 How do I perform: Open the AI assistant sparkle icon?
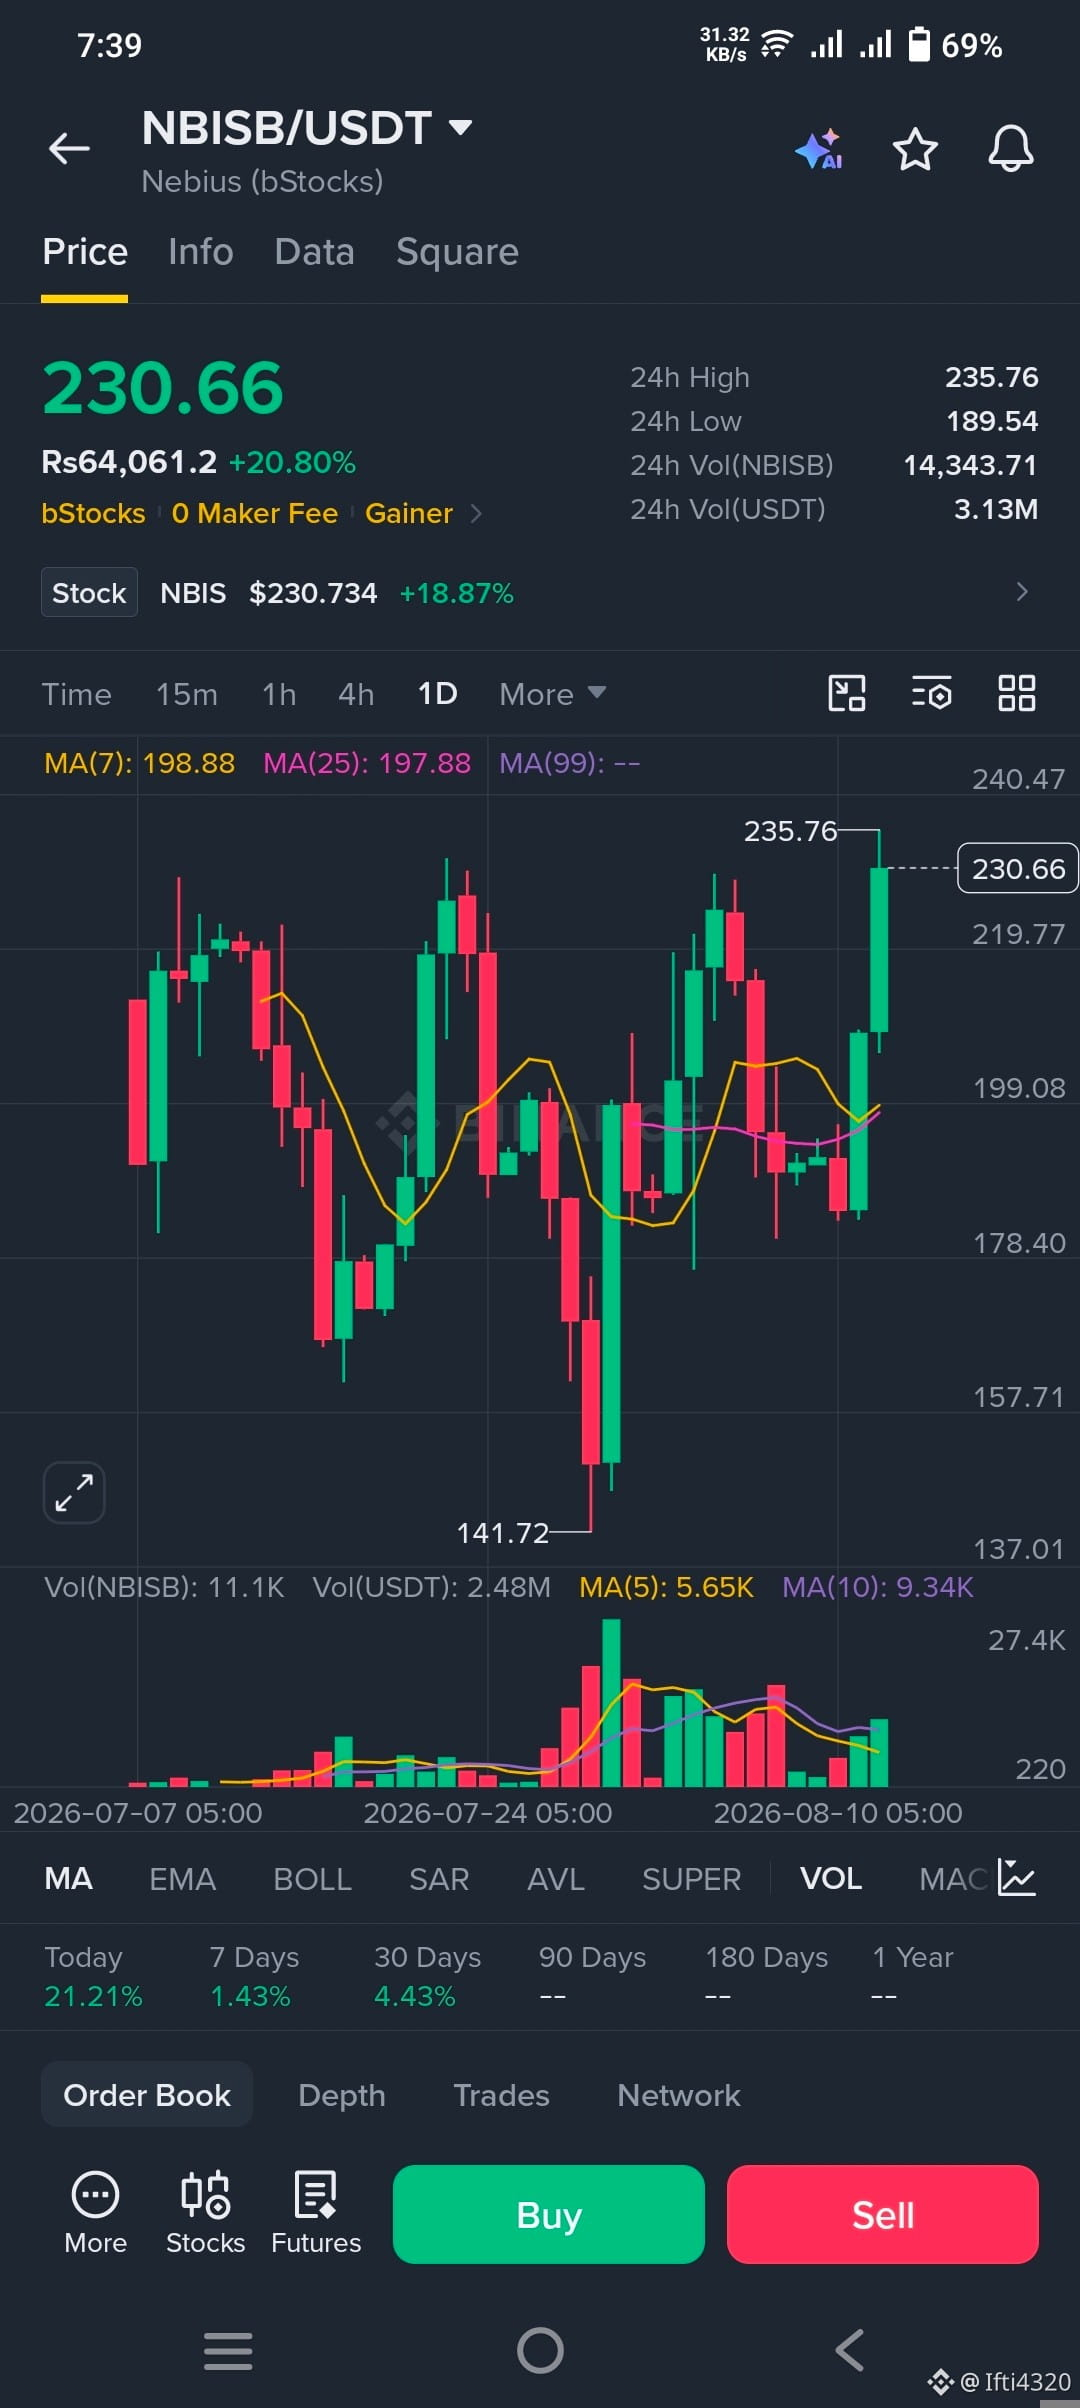[819, 150]
